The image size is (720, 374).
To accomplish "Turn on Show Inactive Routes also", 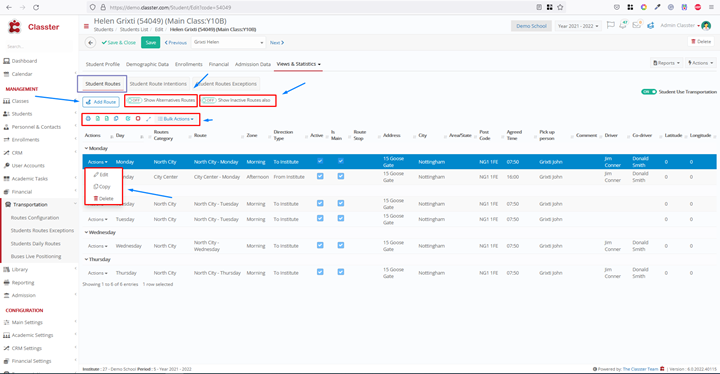I will [209, 100].
